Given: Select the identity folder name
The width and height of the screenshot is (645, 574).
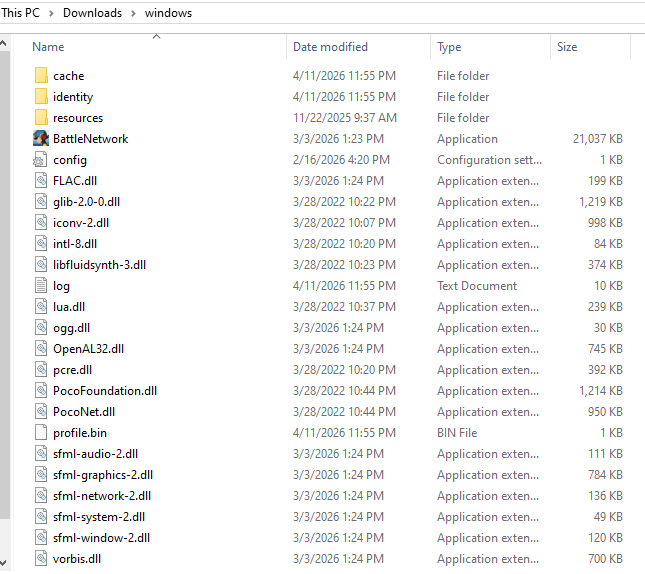Looking at the screenshot, I should tap(73, 97).
